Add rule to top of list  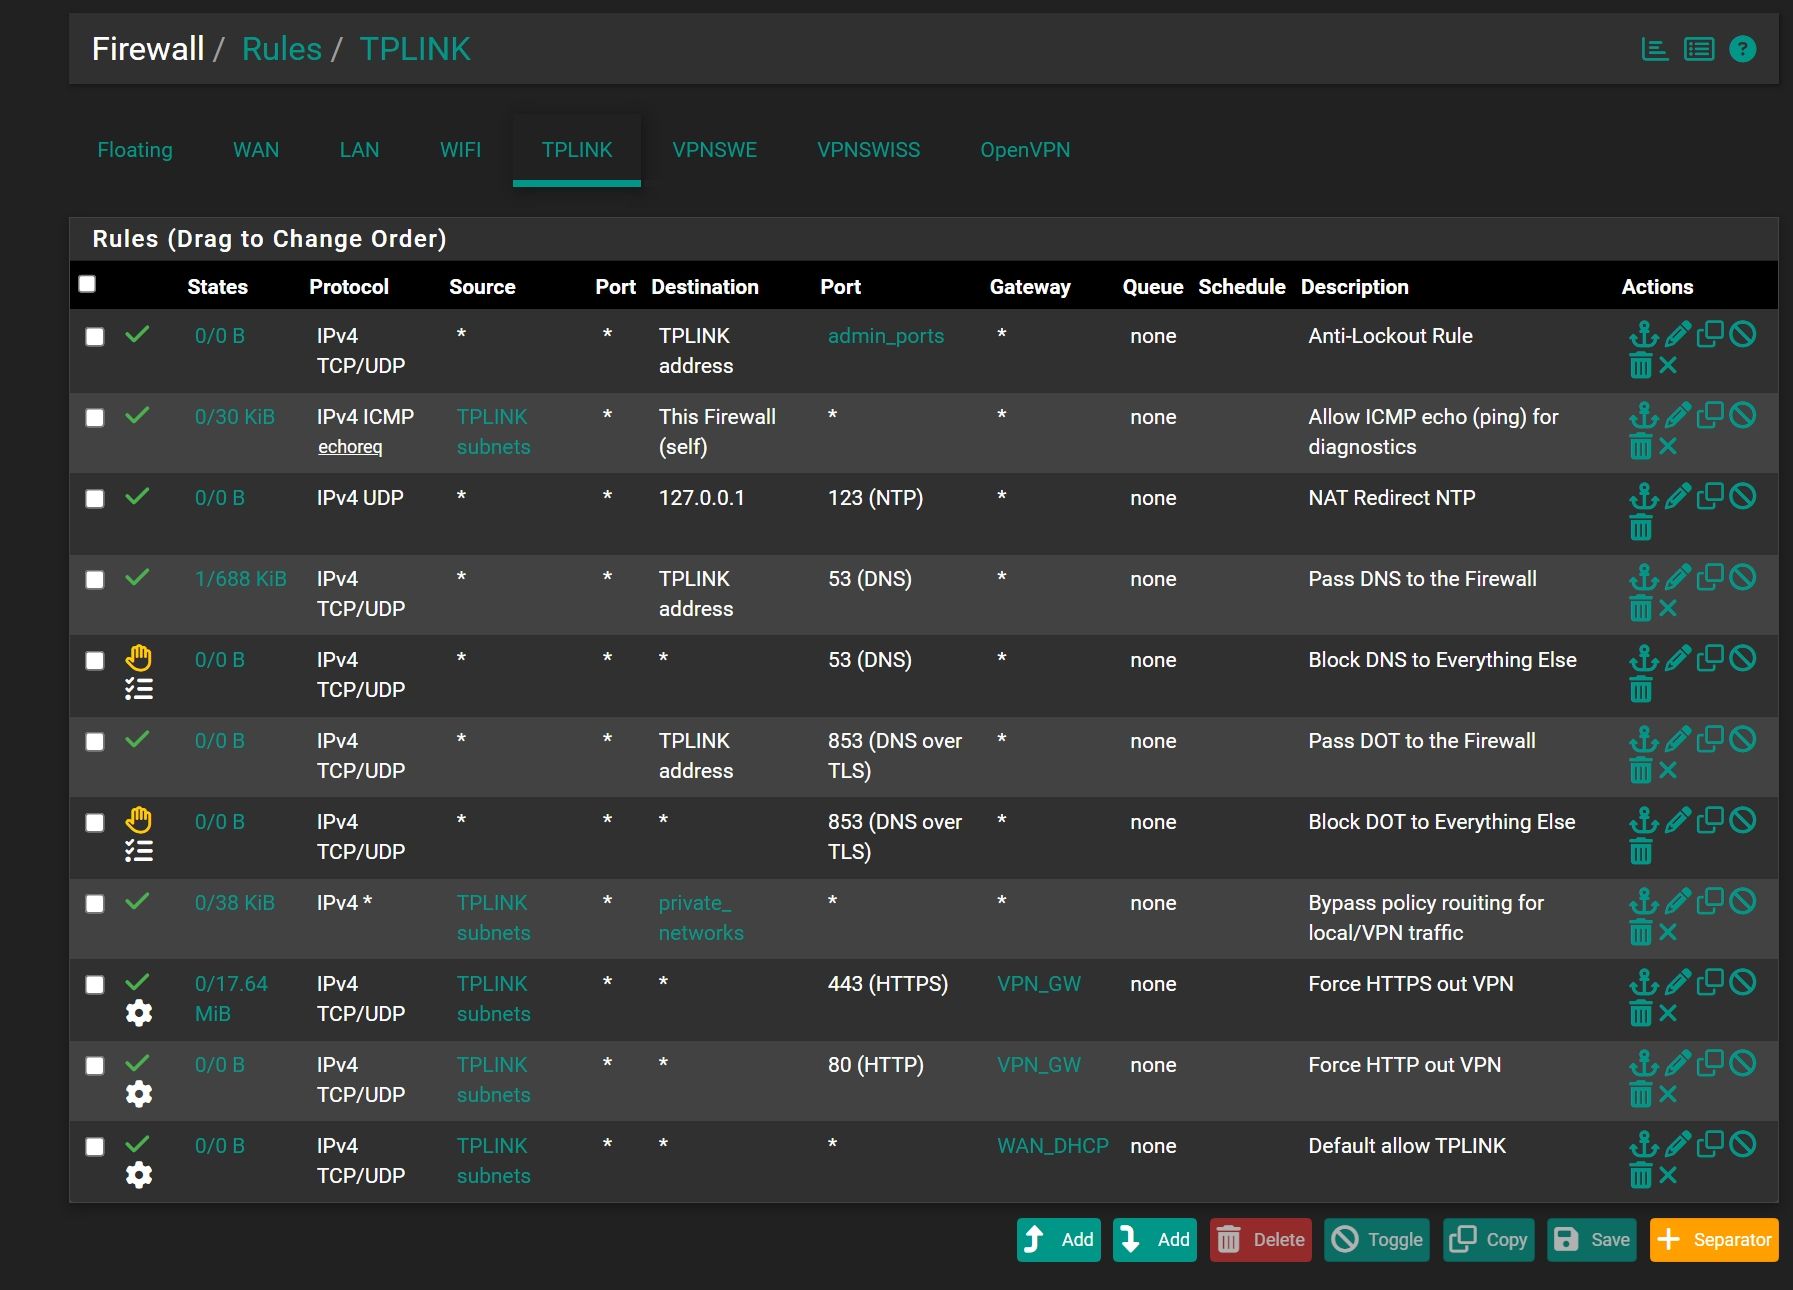point(1059,1240)
